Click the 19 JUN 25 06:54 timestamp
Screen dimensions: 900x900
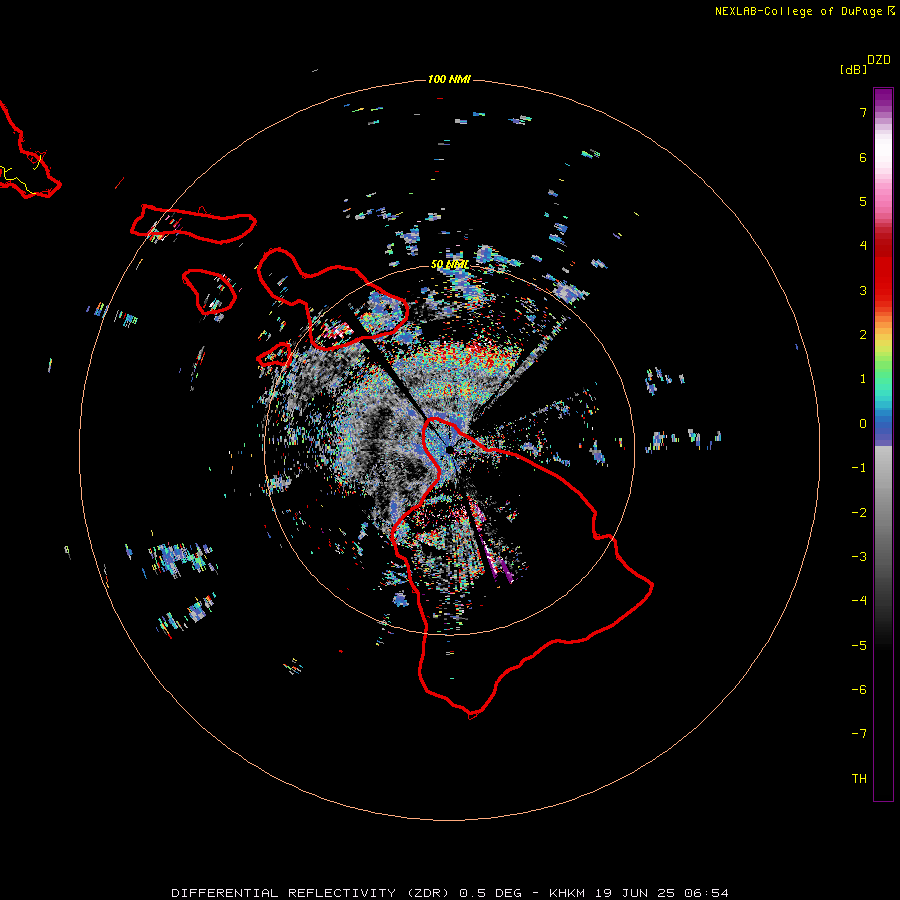tap(662, 893)
